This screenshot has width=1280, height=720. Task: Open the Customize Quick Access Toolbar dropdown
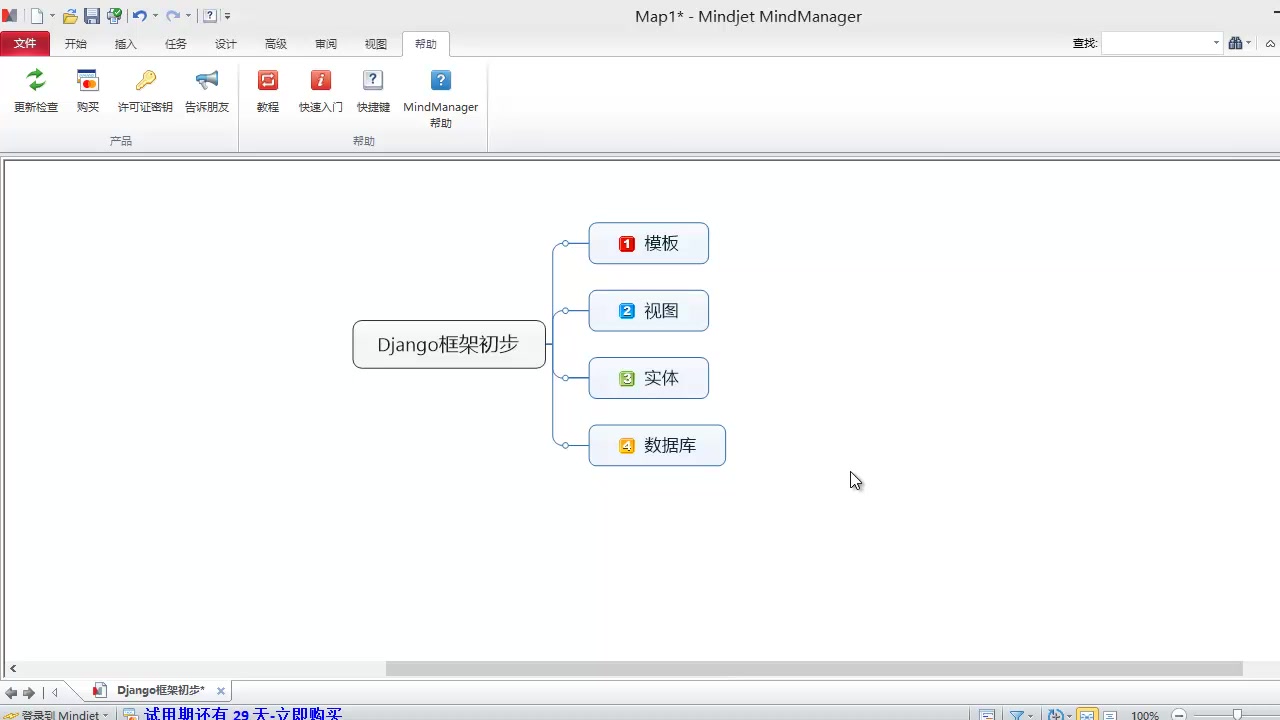228,16
